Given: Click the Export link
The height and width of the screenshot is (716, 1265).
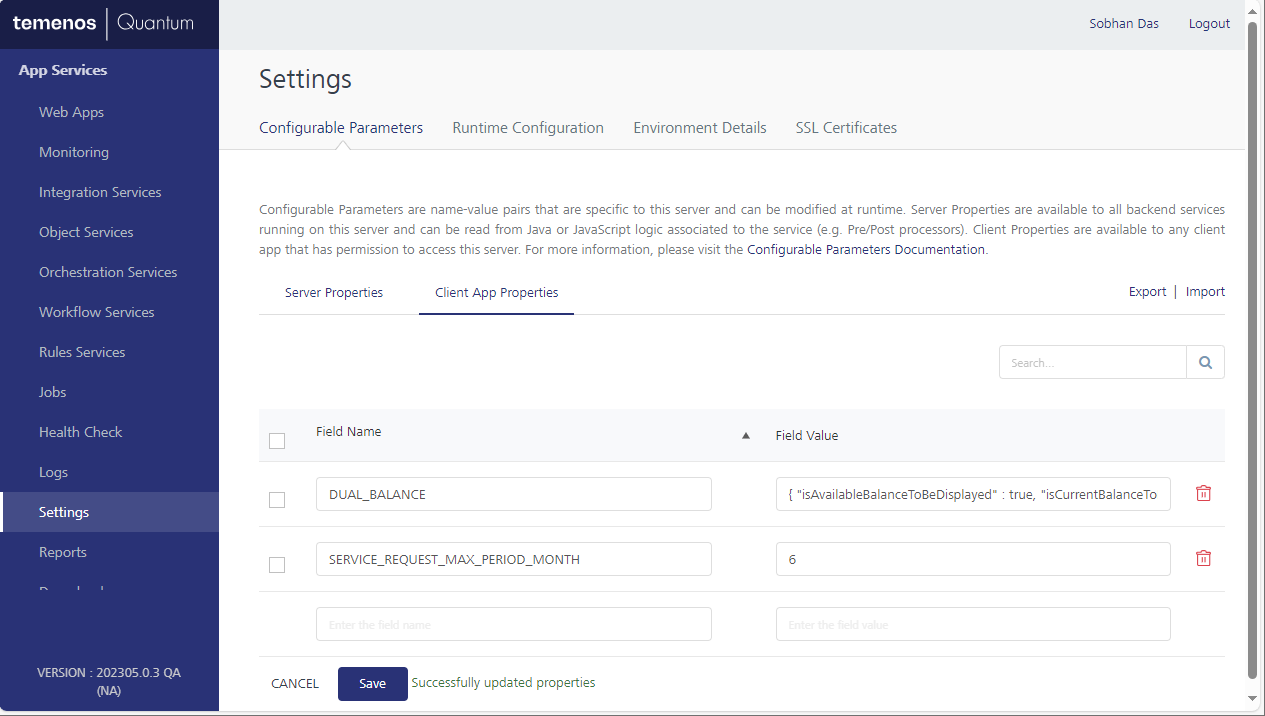Looking at the screenshot, I should [1147, 292].
